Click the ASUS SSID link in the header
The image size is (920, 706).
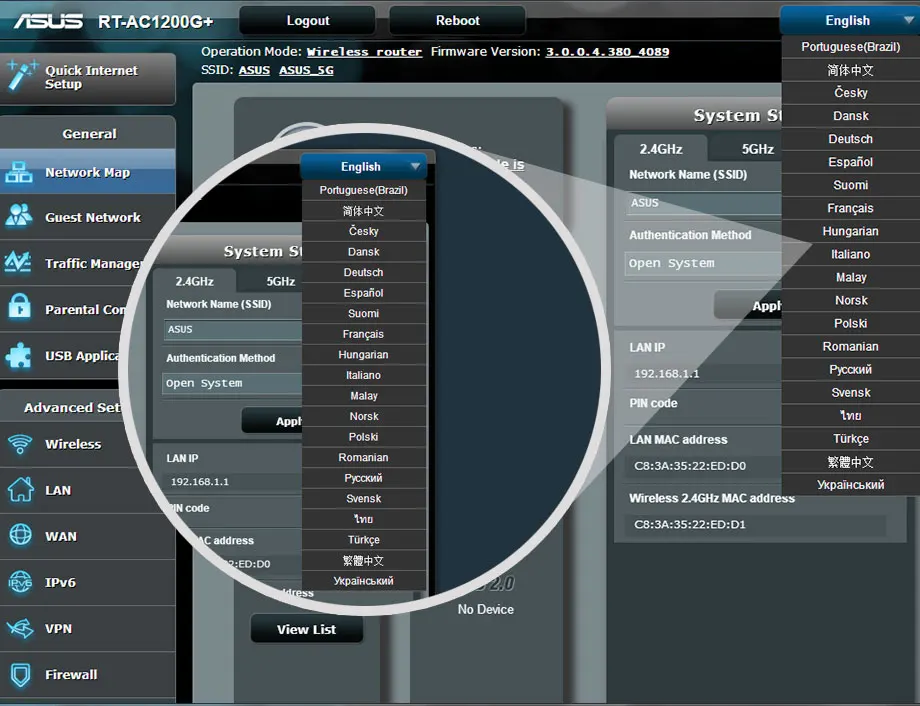[x=254, y=70]
